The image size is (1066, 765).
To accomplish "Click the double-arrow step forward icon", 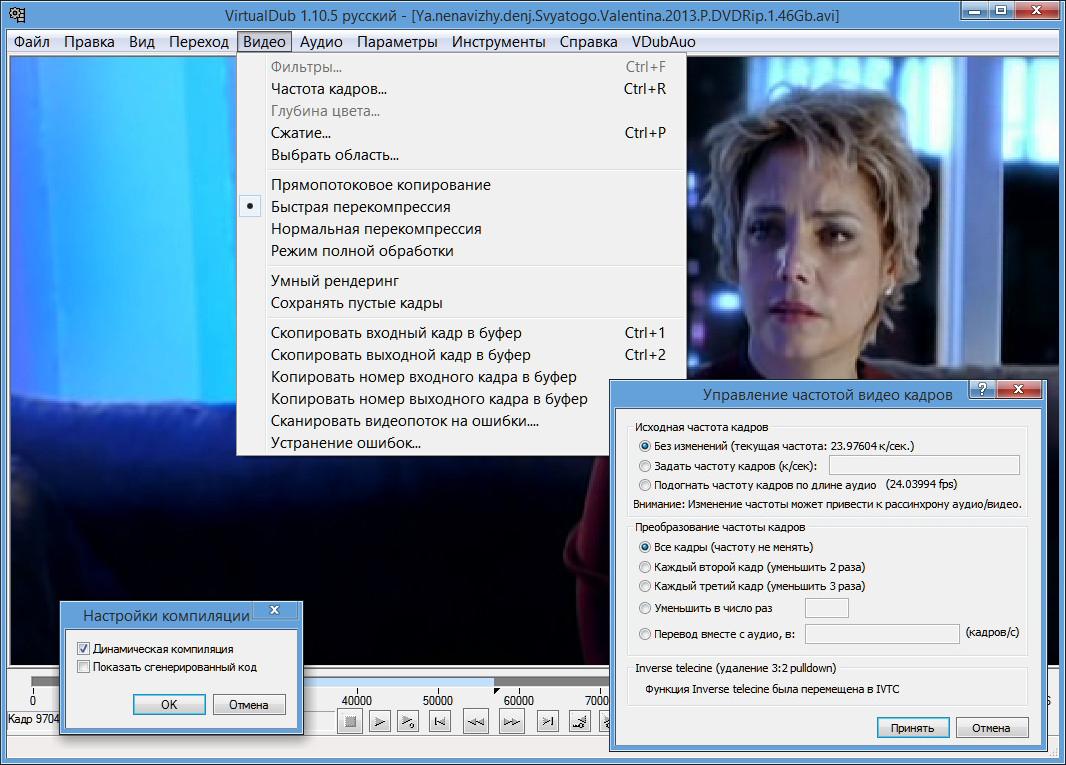I will (x=511, y=721).
